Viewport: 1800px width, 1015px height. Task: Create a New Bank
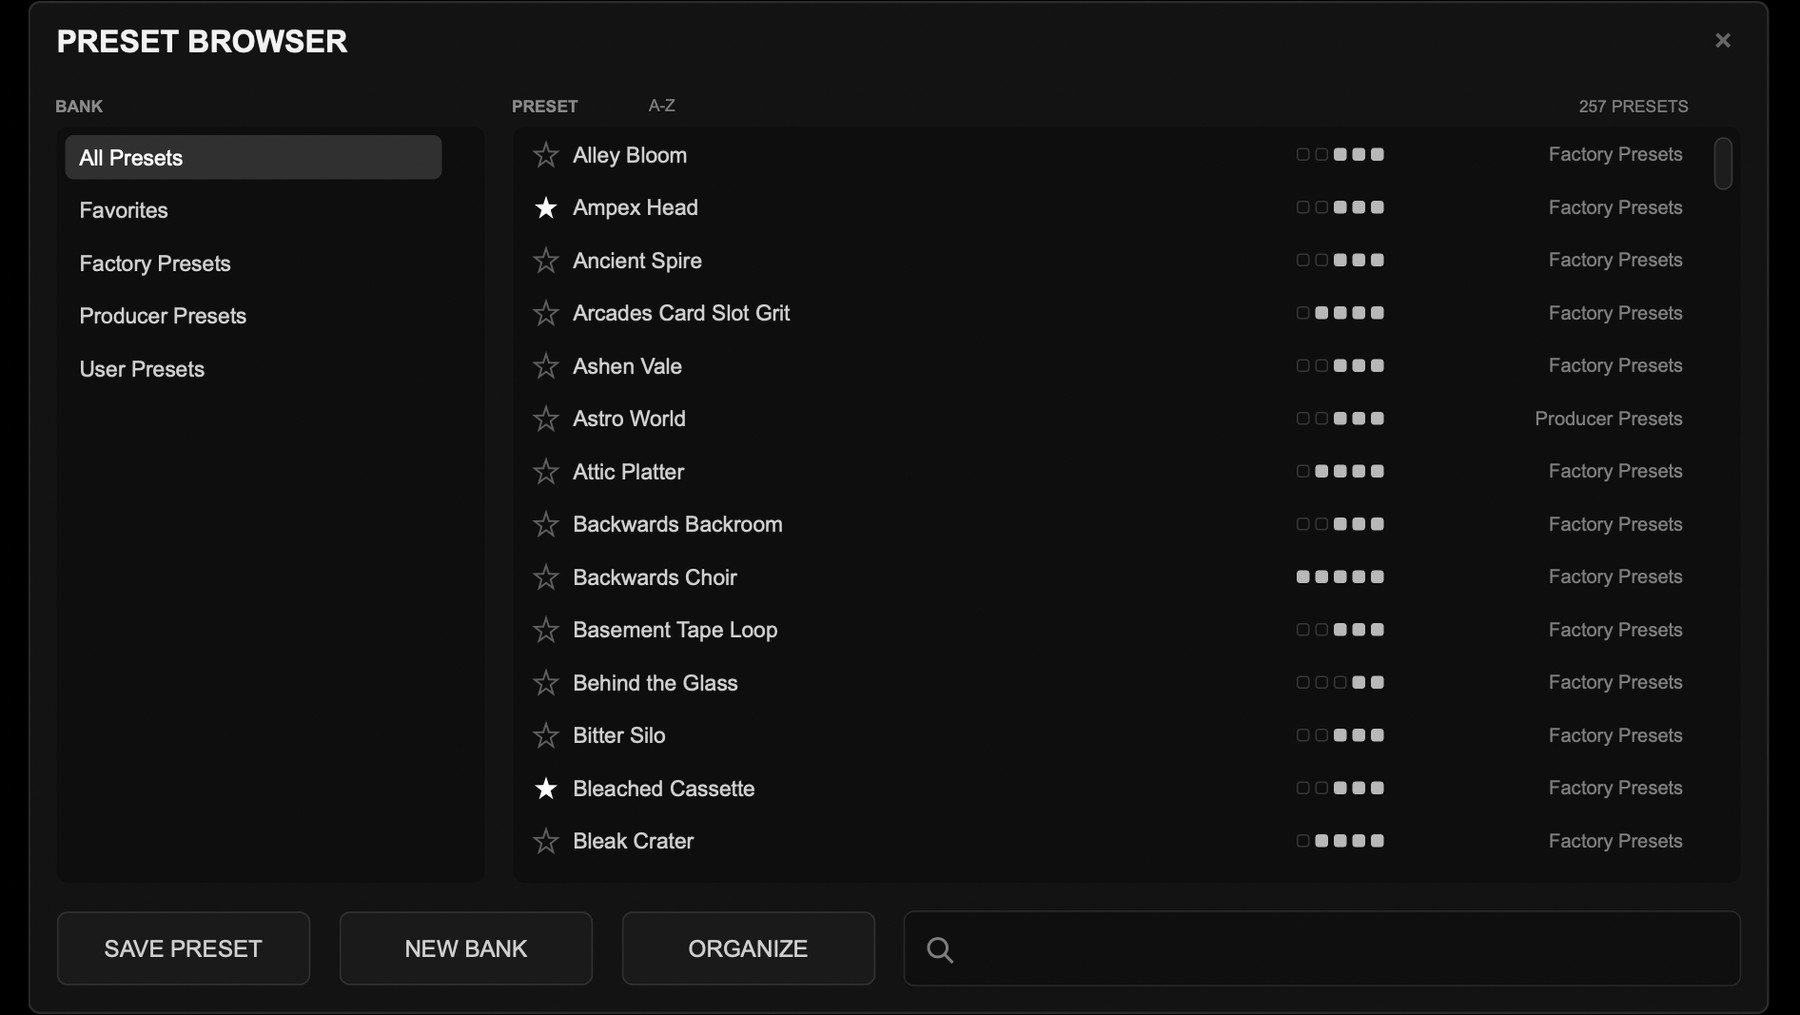[x=466, y=948]
